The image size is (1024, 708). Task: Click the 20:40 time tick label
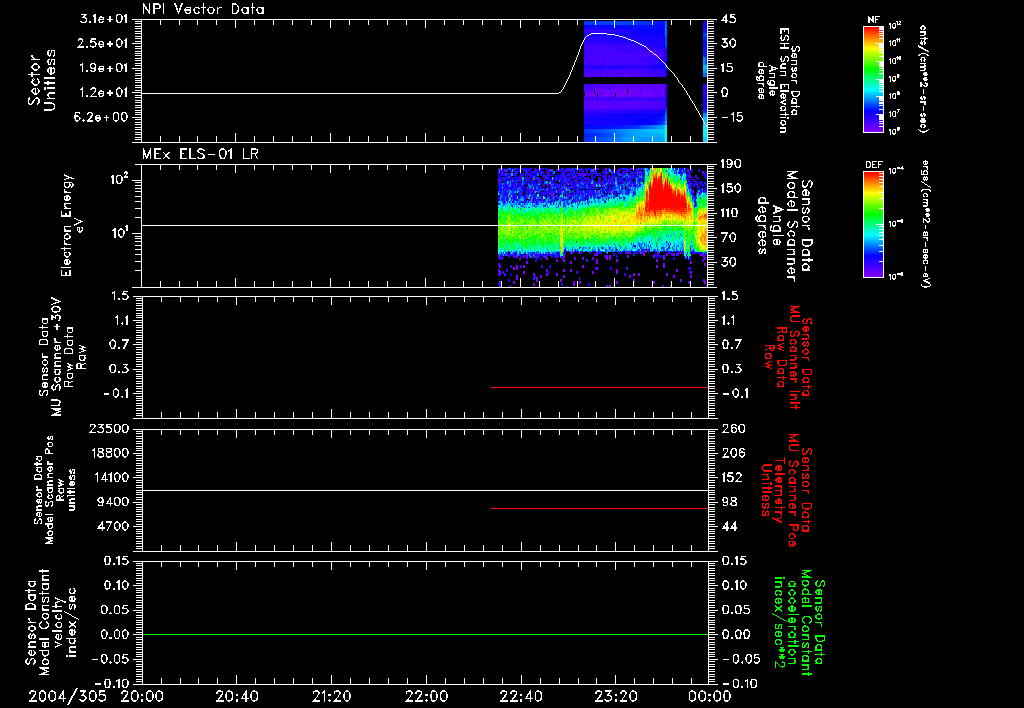236,696
